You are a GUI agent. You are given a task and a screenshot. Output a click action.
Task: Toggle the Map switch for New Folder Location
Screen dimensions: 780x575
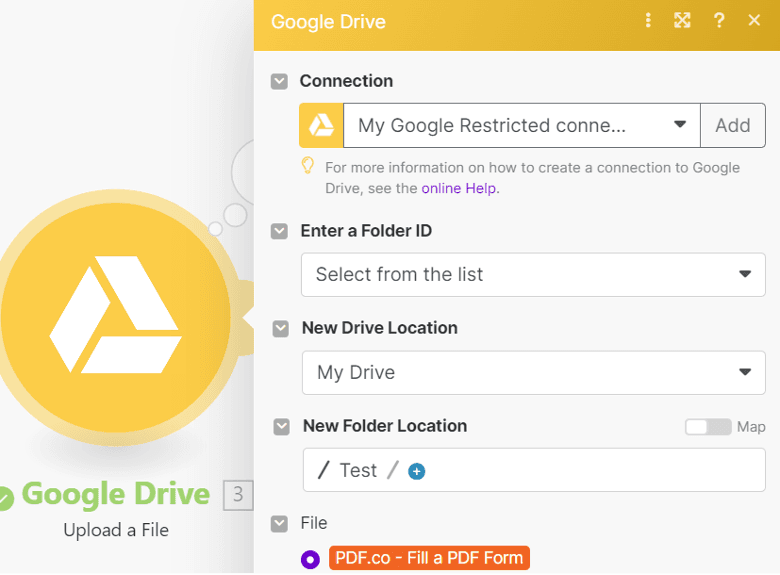click(x=708, y=427)
